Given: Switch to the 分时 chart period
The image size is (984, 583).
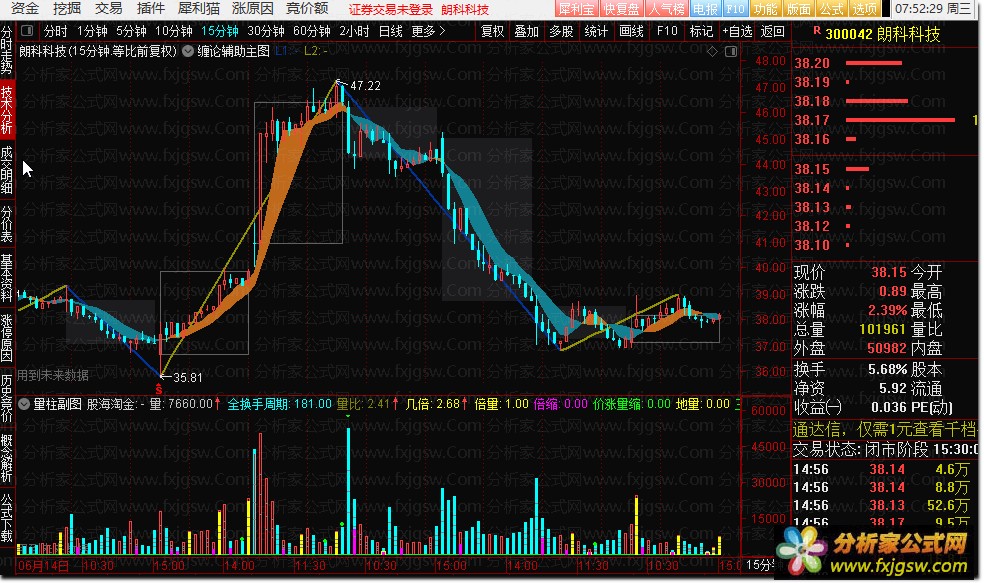Looking at the screenshot, I should [55, 31].
